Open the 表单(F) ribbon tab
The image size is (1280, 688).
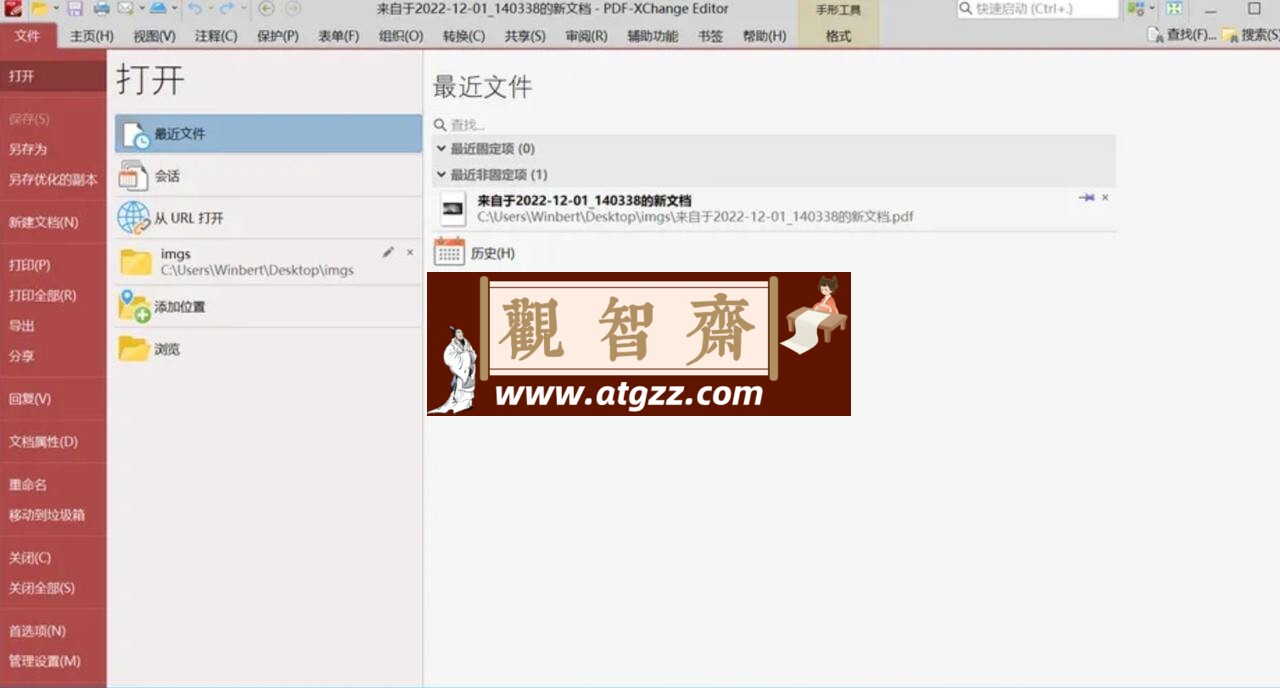point(338,36)
